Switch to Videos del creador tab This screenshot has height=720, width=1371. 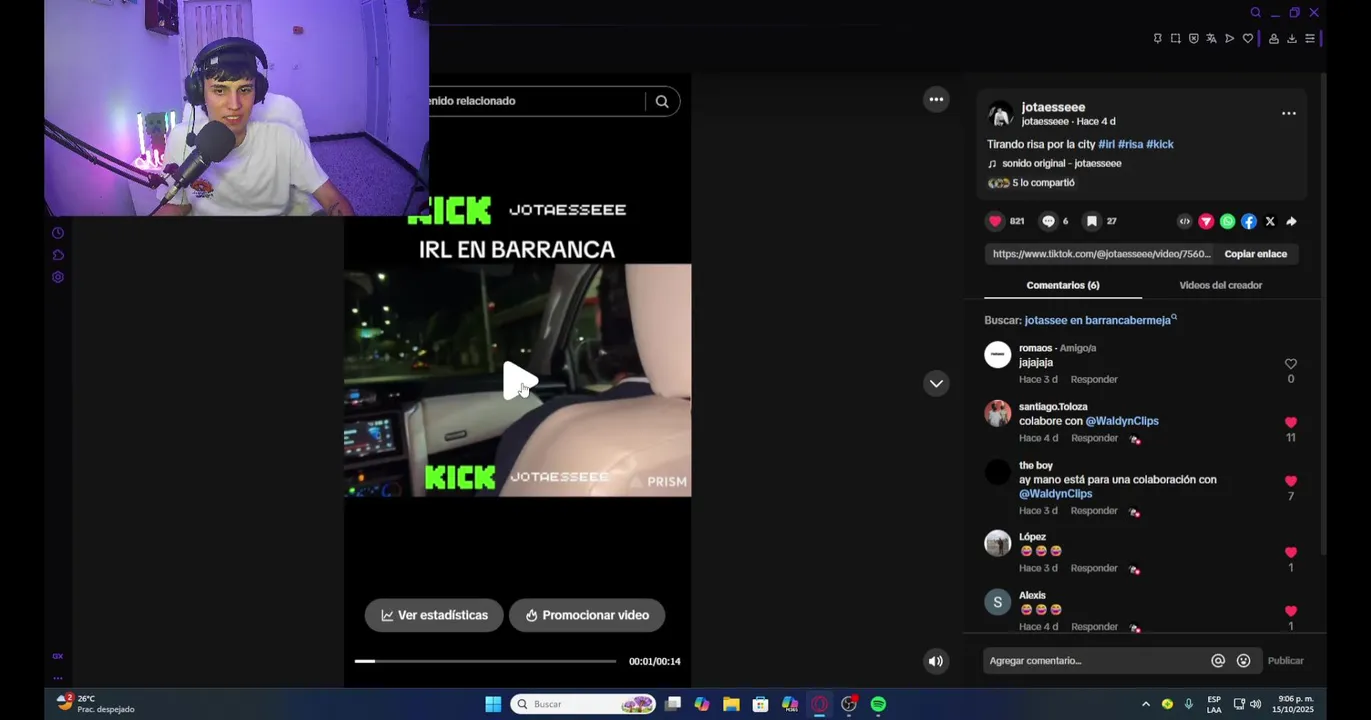click(1220, 285)
